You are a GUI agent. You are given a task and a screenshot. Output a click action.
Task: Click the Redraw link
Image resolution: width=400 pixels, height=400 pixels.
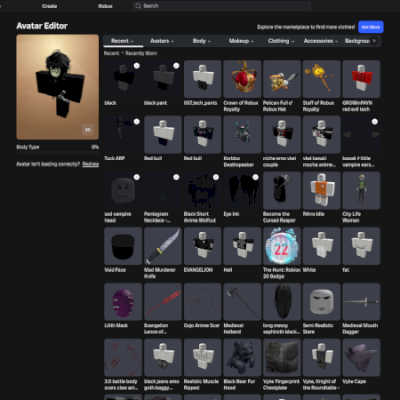pyautogui.click(x=91, y=164)
